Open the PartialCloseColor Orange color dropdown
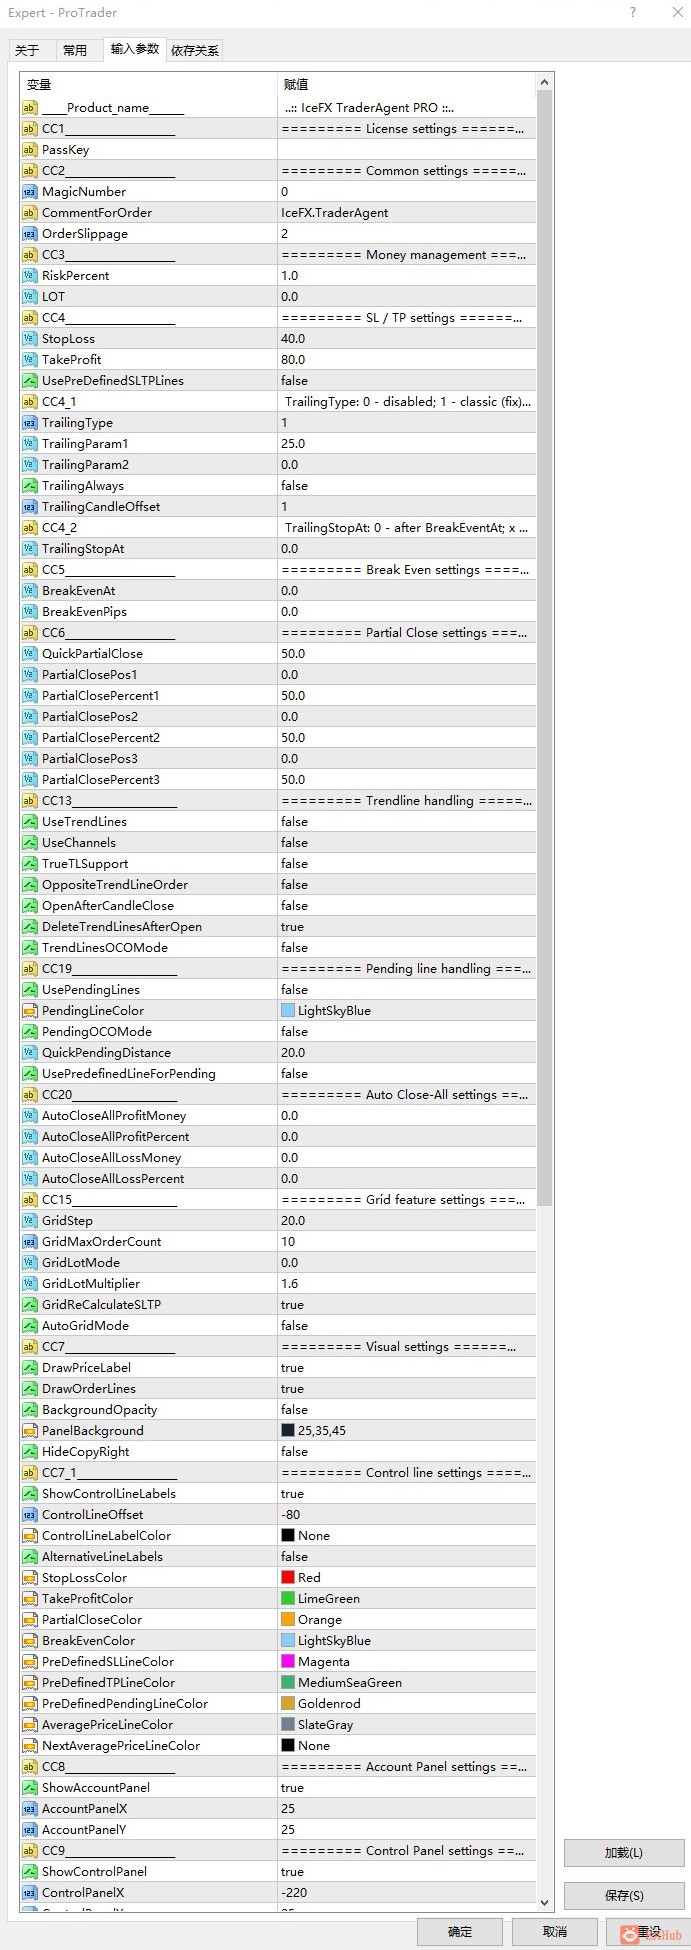This screenshot has height=1950, width=691. (x=407, y=1620)
